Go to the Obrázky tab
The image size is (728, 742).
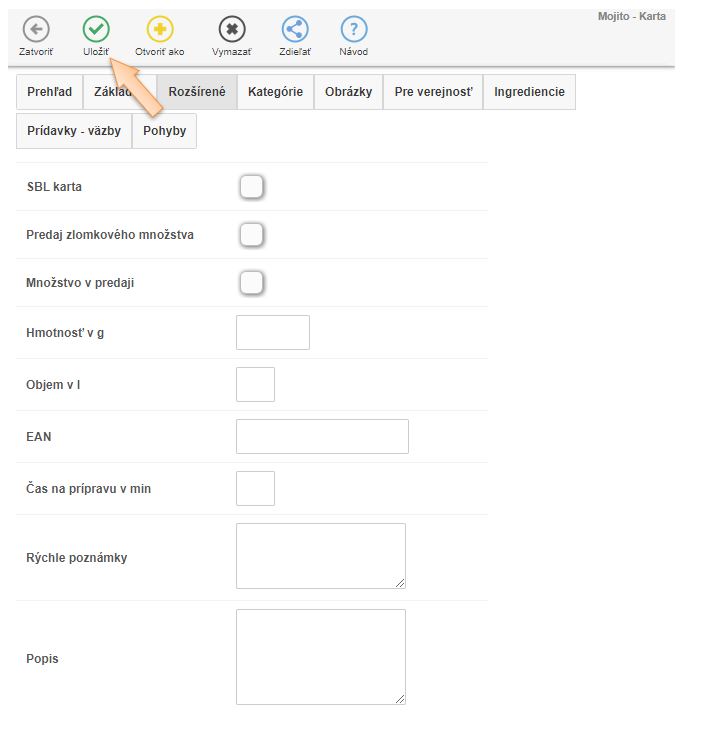348,92
